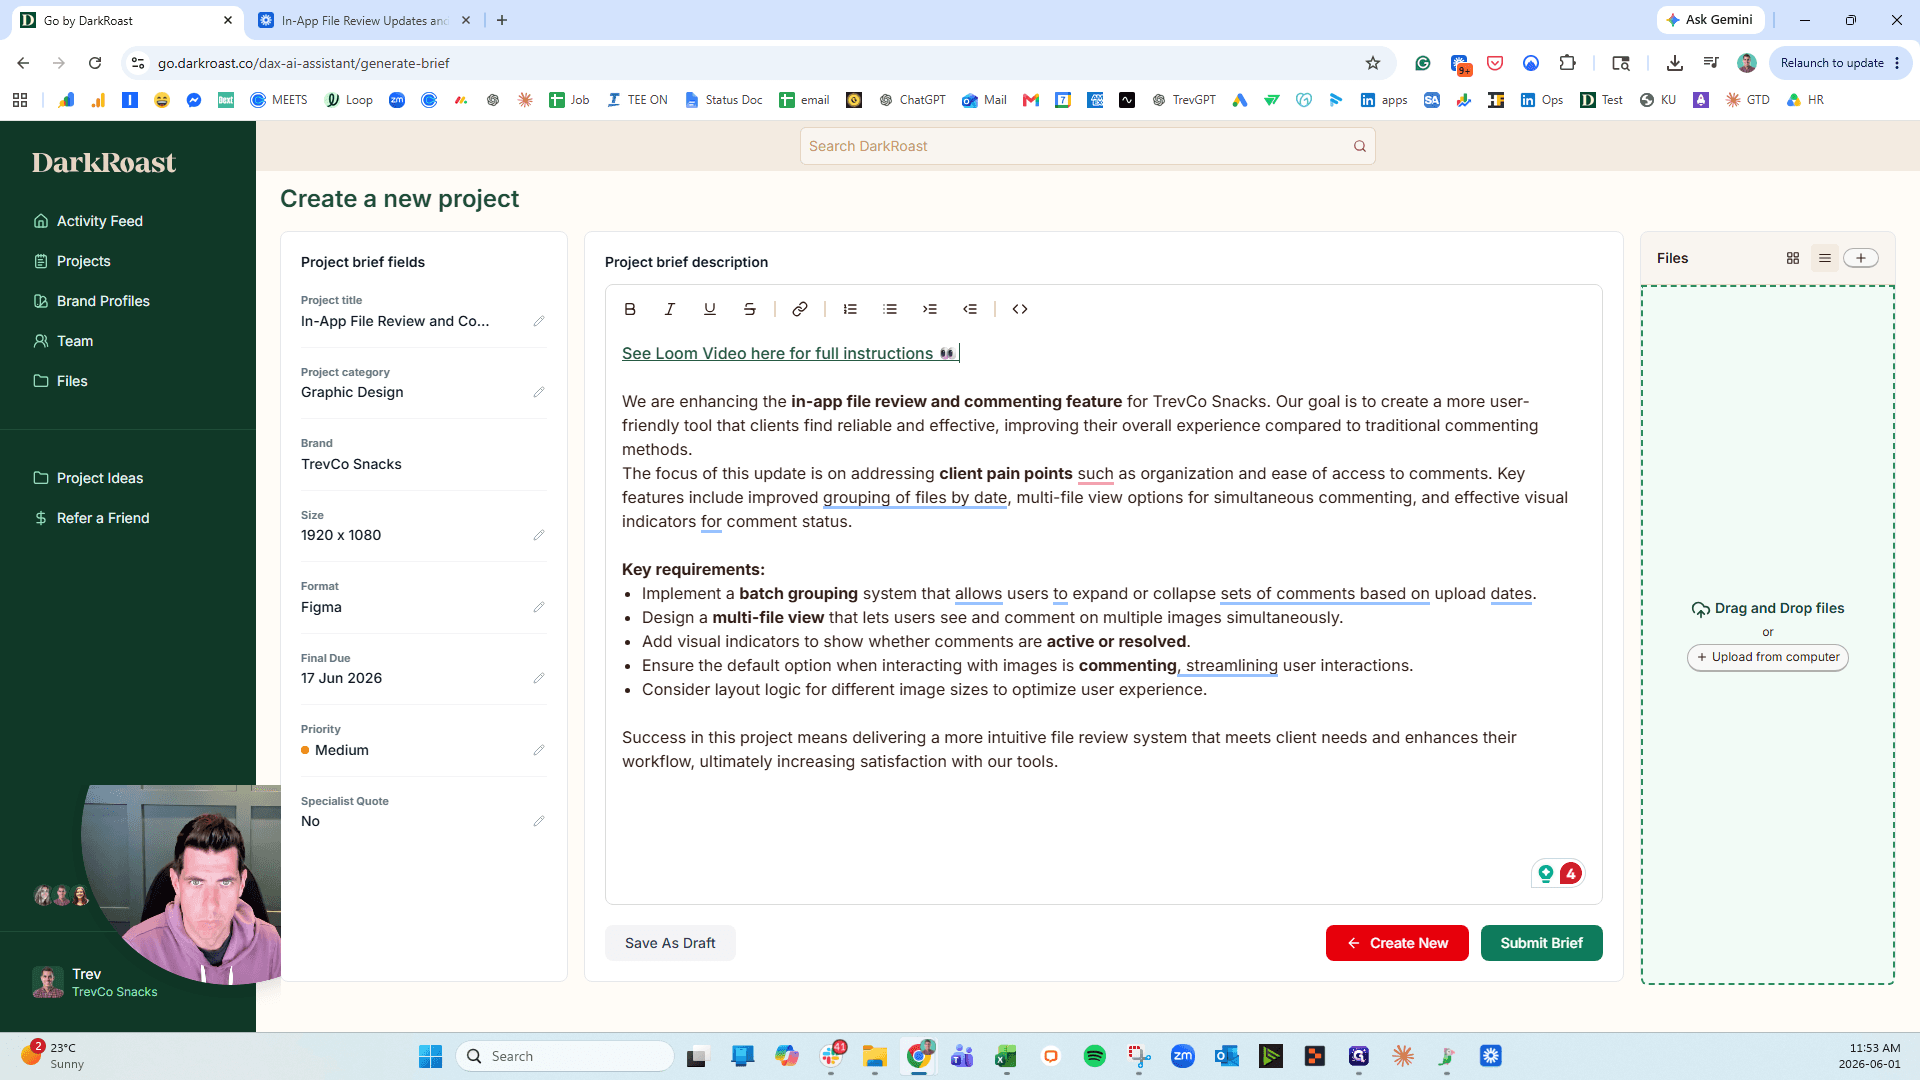Open Spotify from the Windows taskbar

coord(1094,1056)
